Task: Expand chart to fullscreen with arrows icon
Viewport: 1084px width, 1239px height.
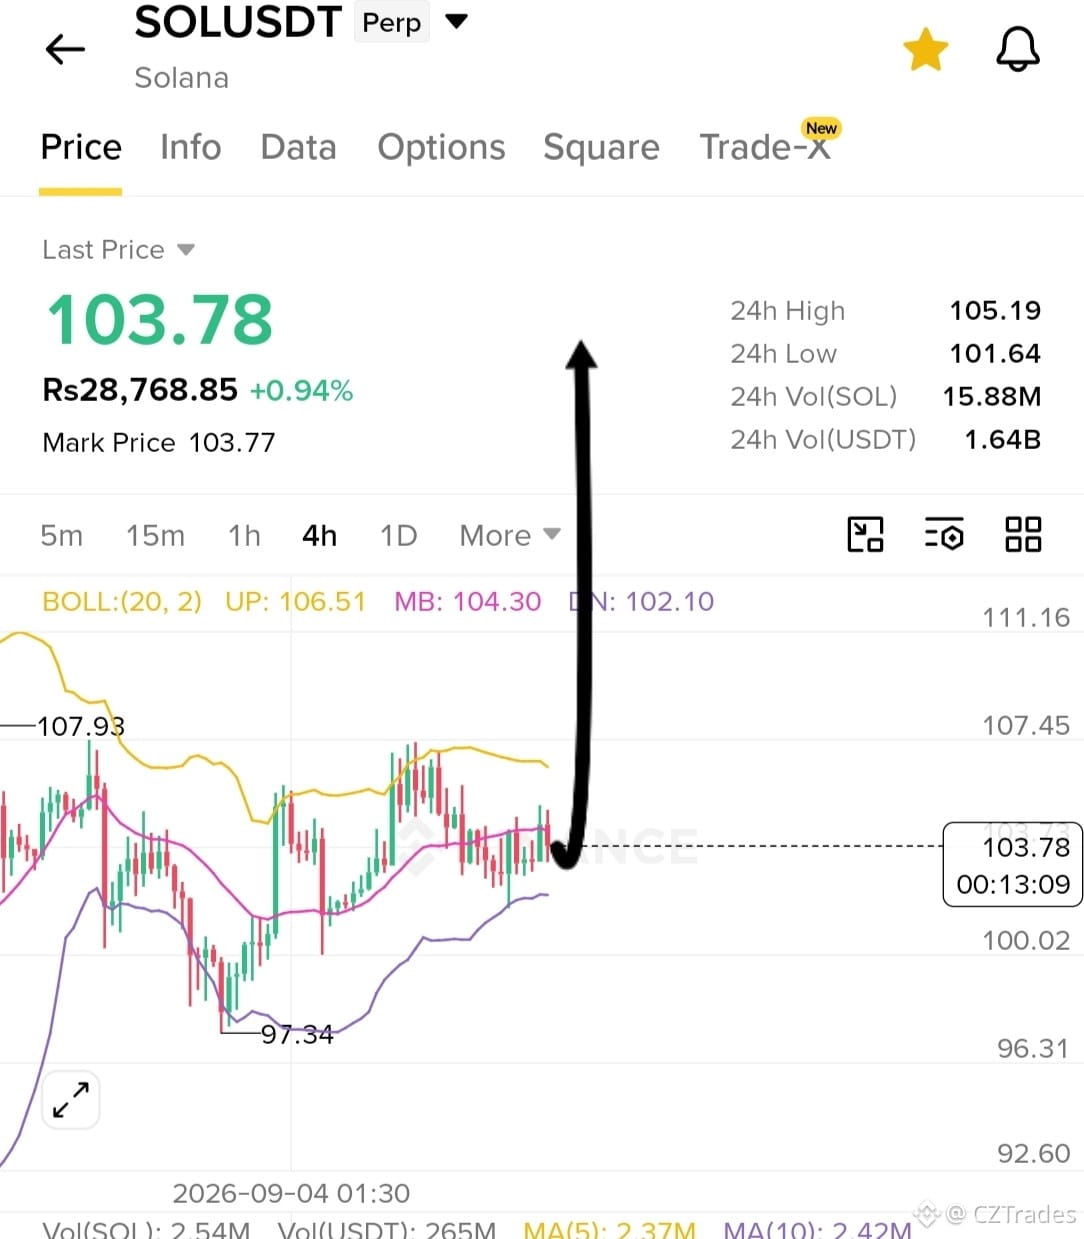Action: (71, 1100)
